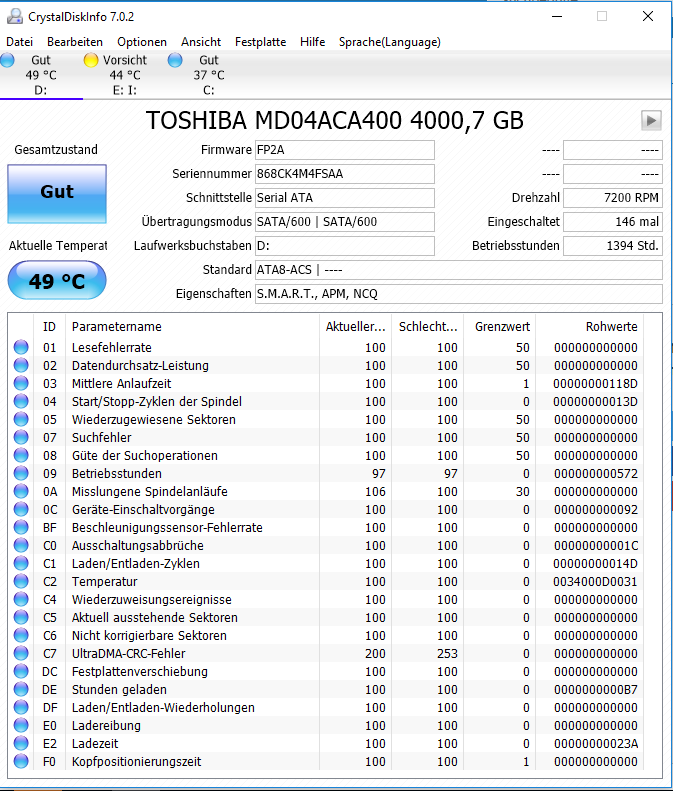
Task: Click the status icon for Temperatur row
Action: 21,581
